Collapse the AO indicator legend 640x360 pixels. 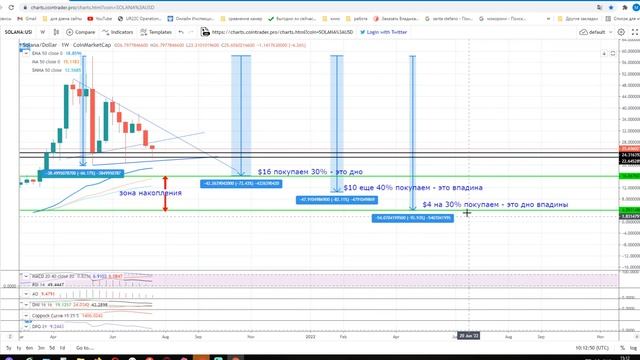coord(26,294)
